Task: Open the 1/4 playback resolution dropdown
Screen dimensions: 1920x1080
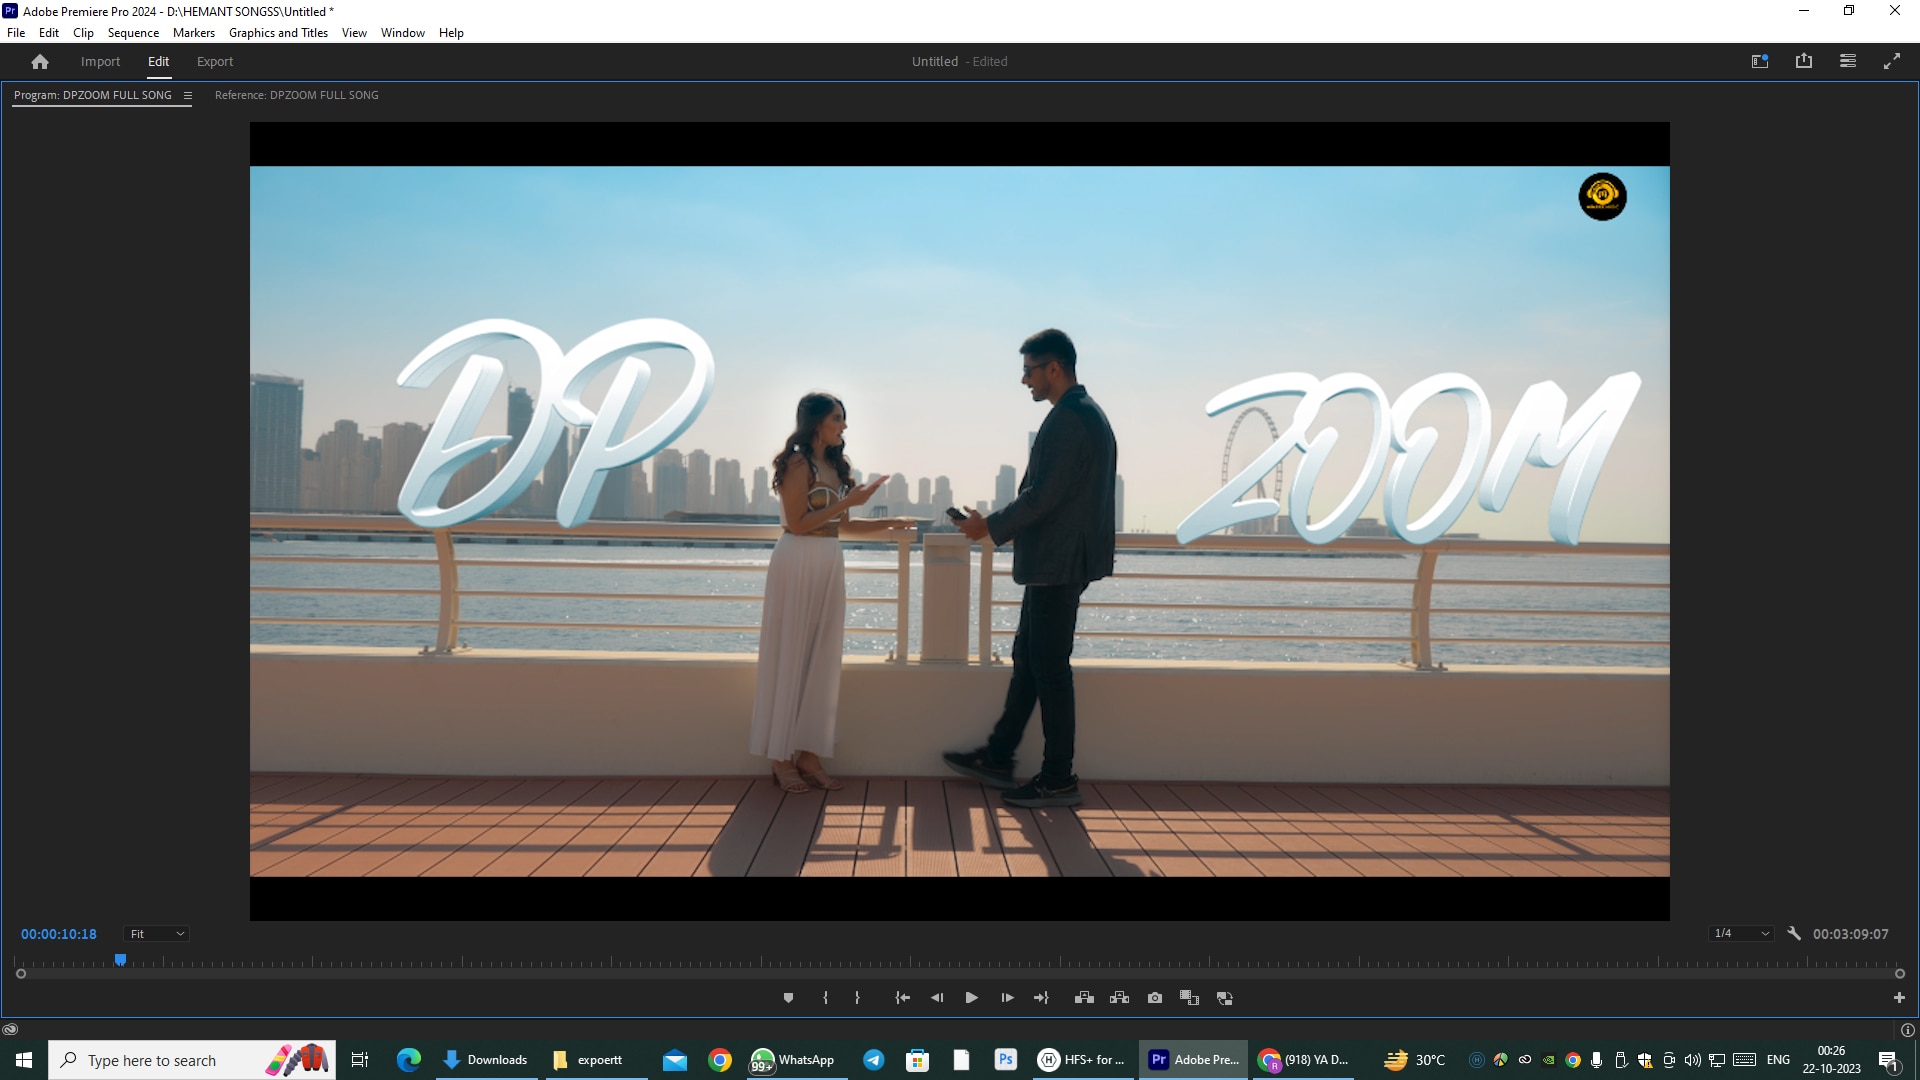Action: pyautogui.click(x=1741, y=934)
